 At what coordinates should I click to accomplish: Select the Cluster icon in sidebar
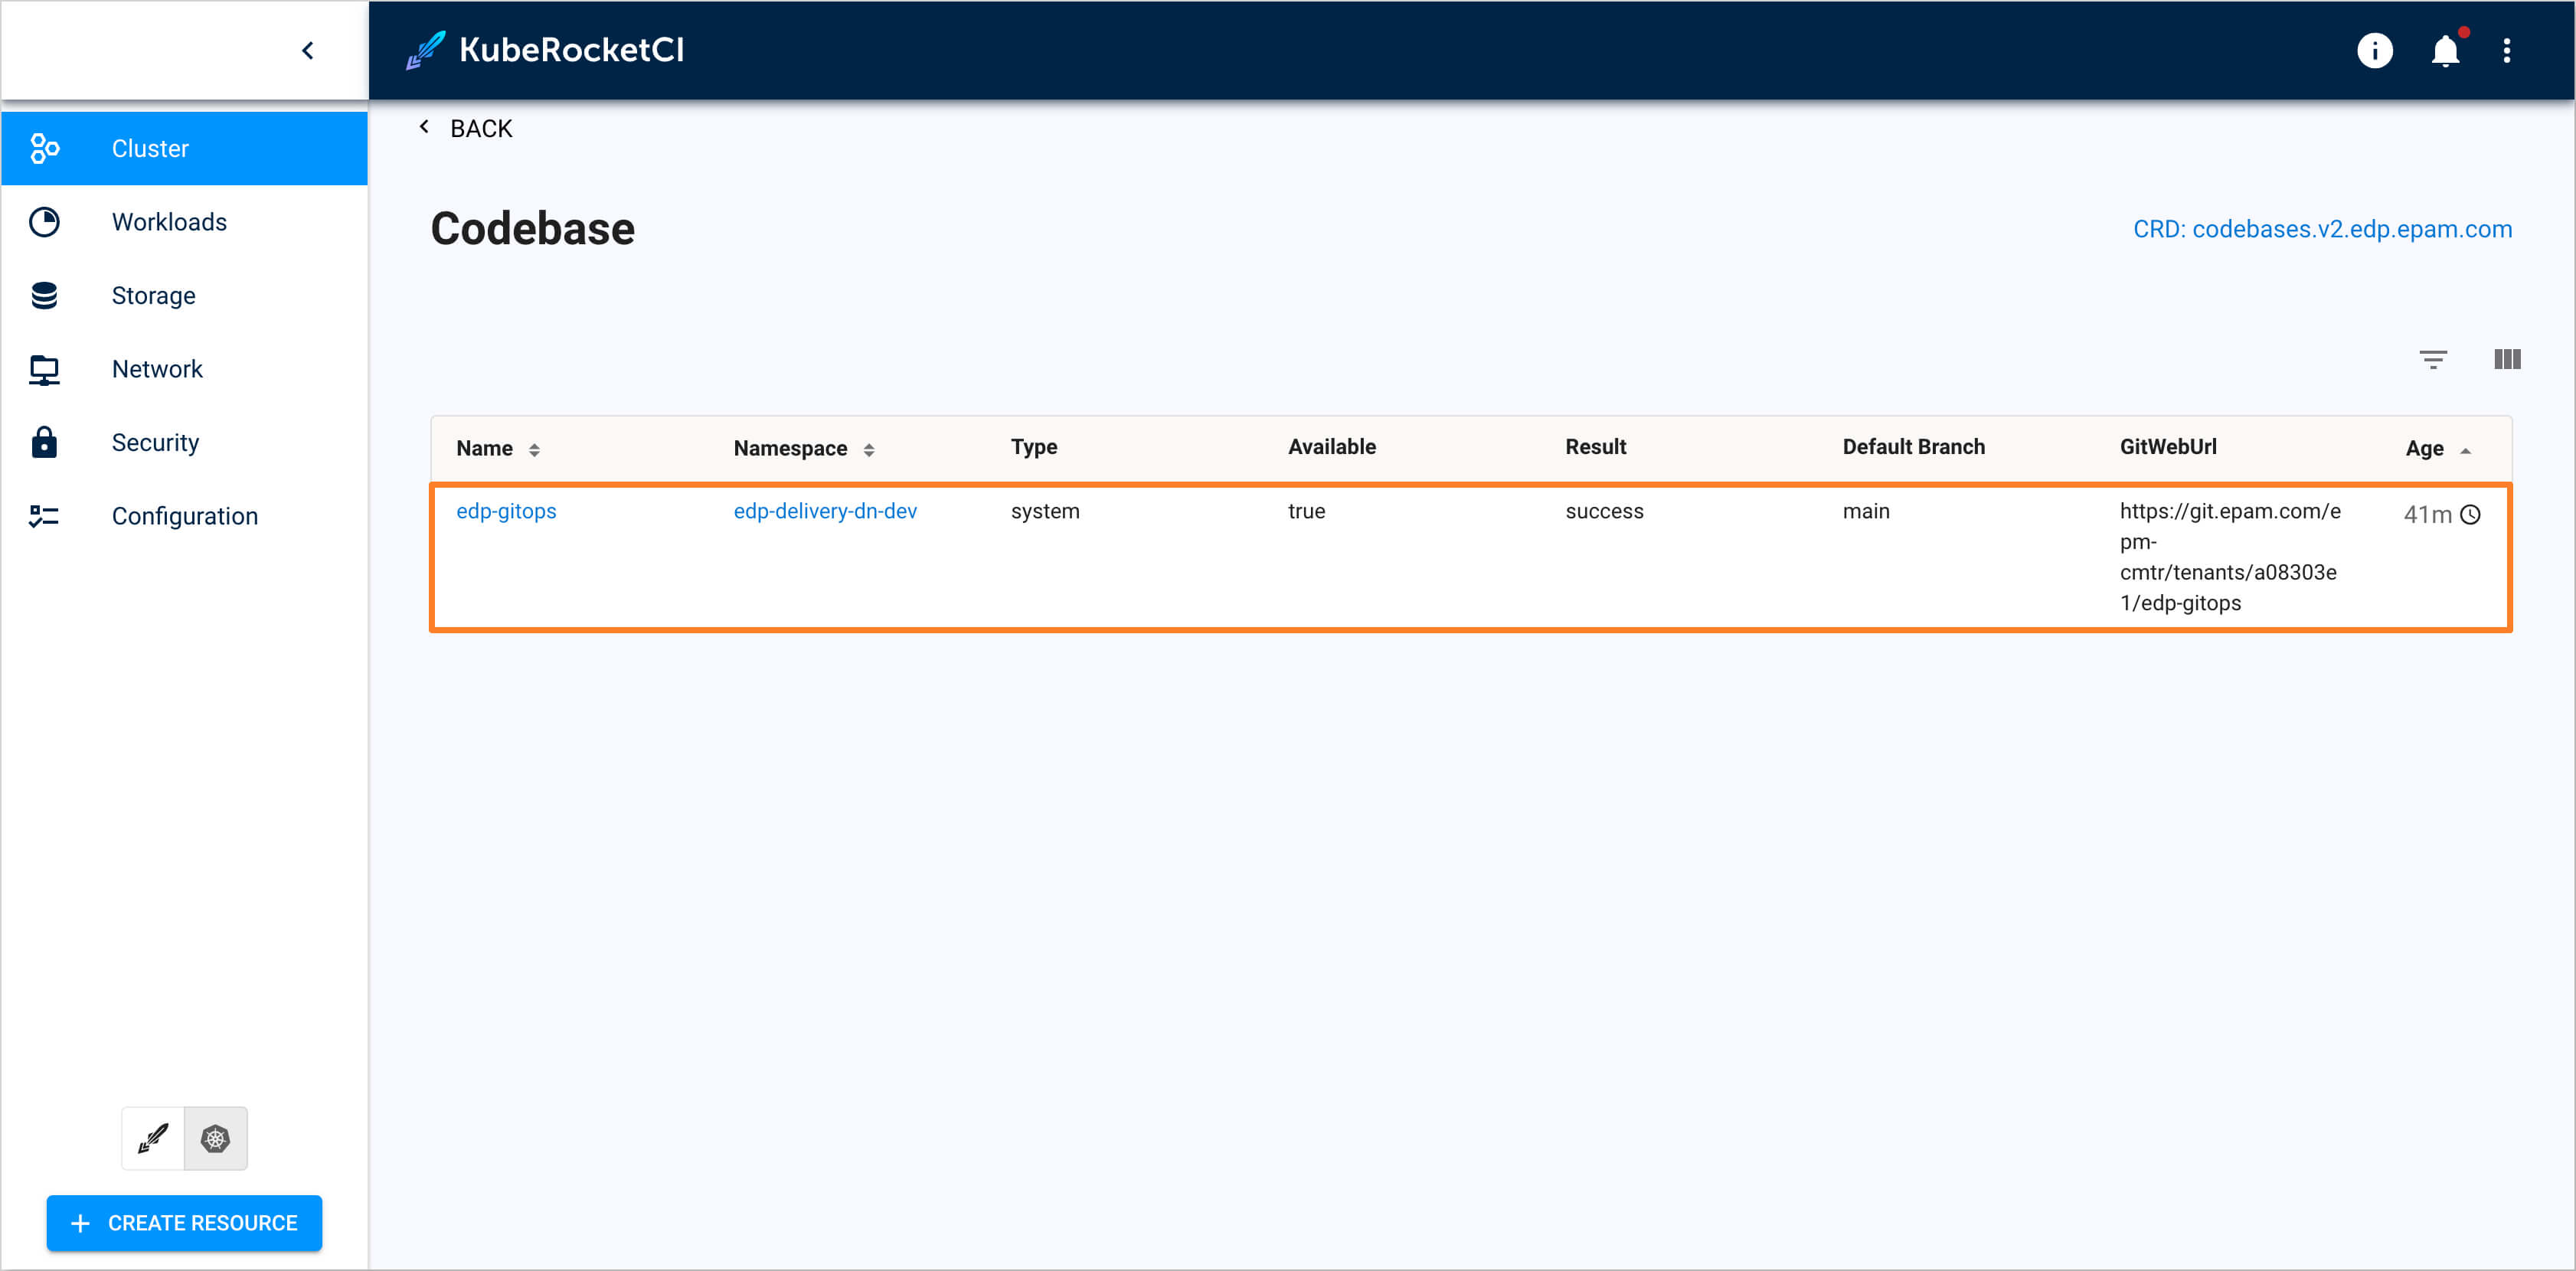44,148
